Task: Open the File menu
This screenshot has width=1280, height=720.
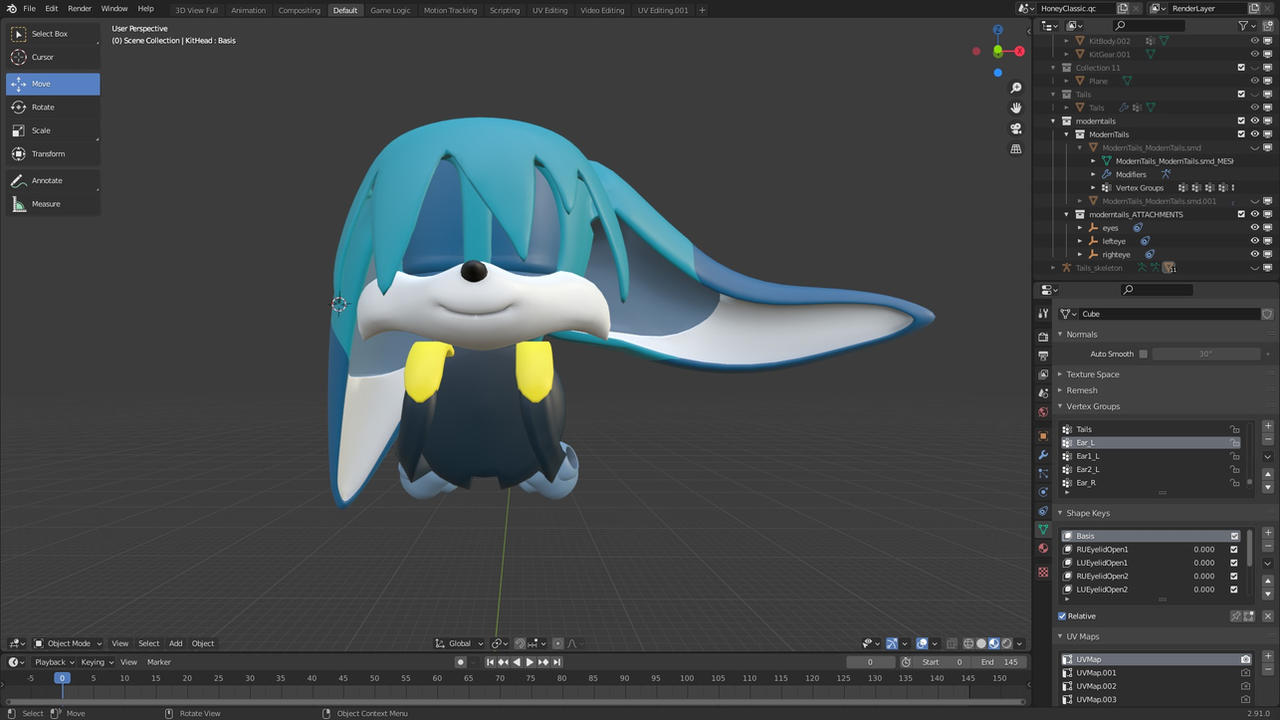Action: pyautogui.click(x=29, y=9)
